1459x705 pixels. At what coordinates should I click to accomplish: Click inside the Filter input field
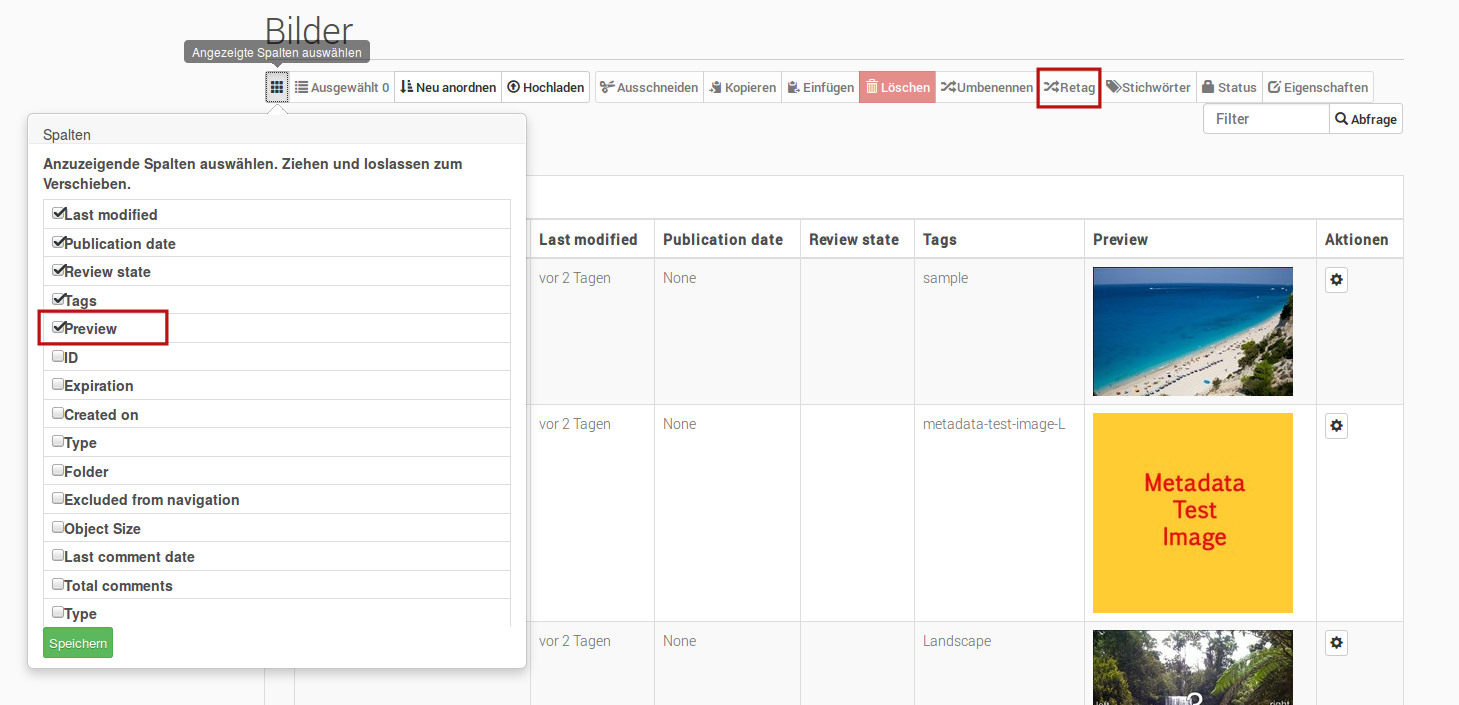1265,118
